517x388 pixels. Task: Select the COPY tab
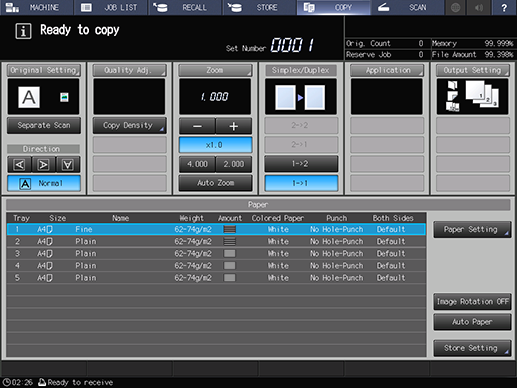333,7
